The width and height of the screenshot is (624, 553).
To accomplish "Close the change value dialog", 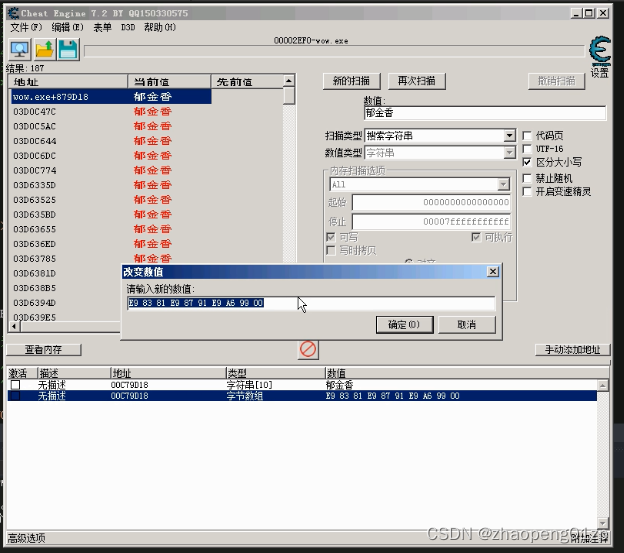I will point(493,271).
